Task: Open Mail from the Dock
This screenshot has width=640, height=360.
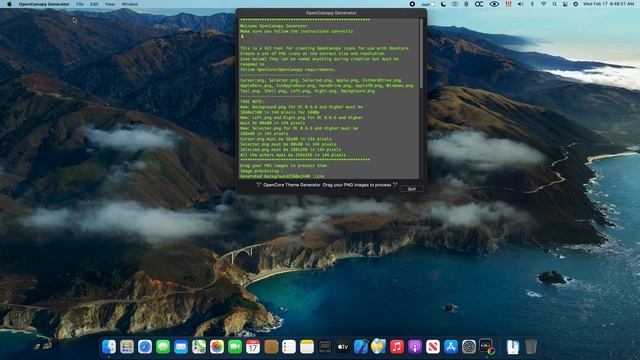Action: click(181, 347)
